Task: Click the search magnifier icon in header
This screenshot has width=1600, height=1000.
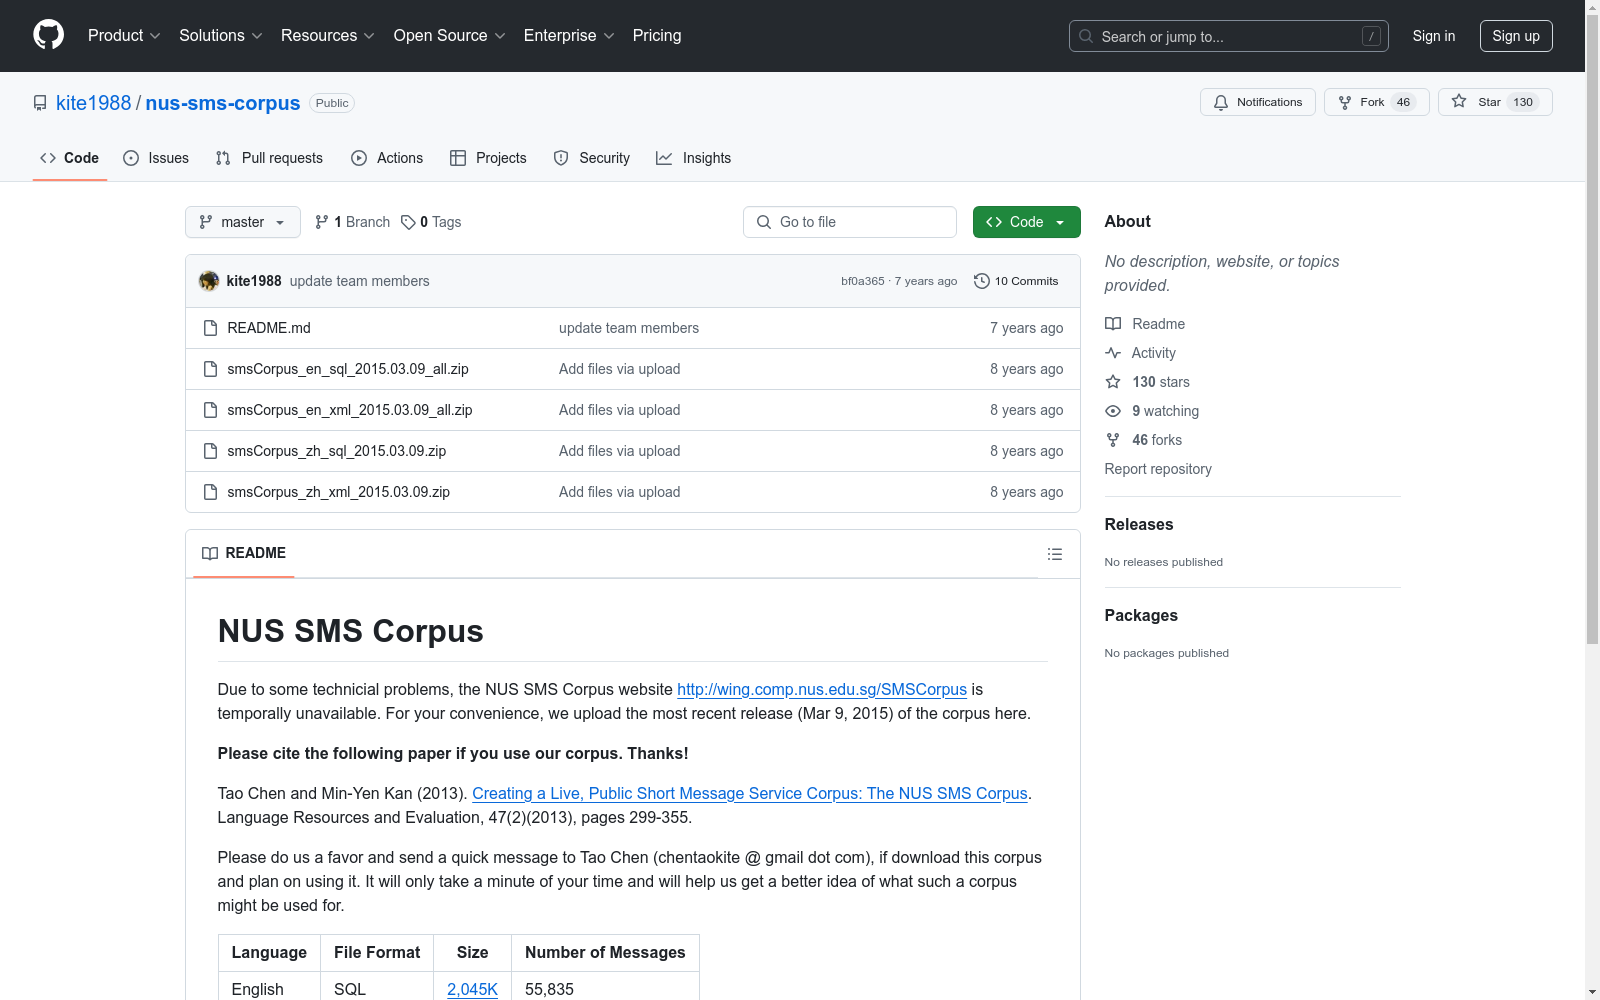Action: pos(1086,36)
